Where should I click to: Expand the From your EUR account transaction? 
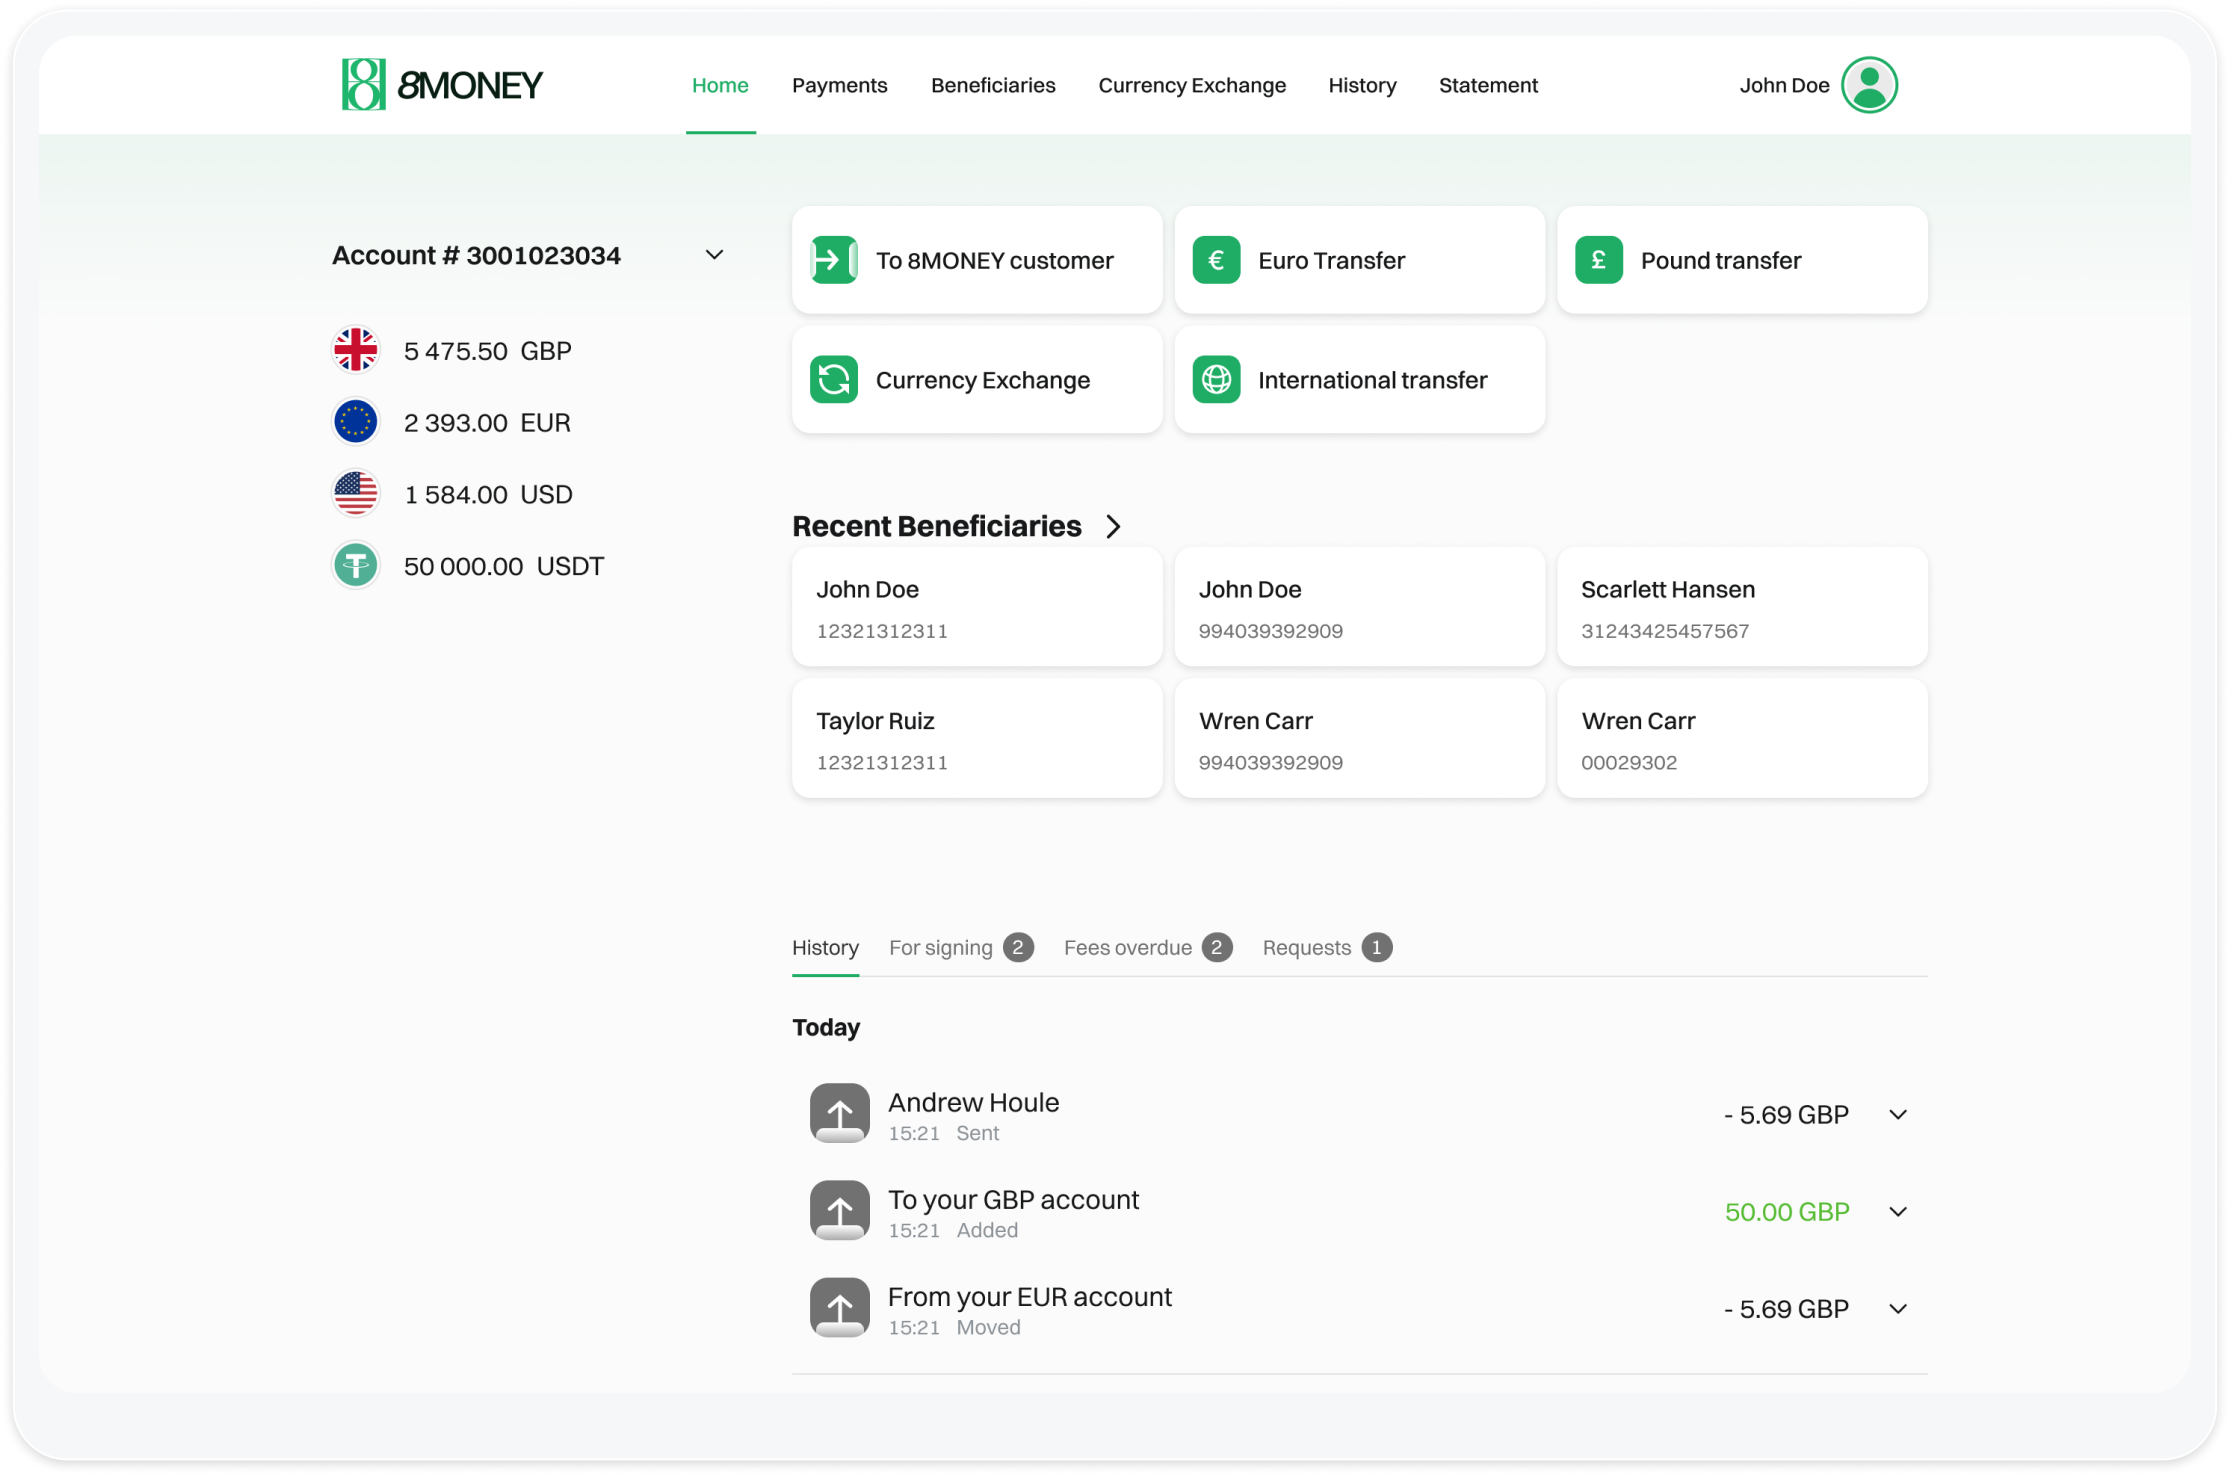point(1898,1308)
